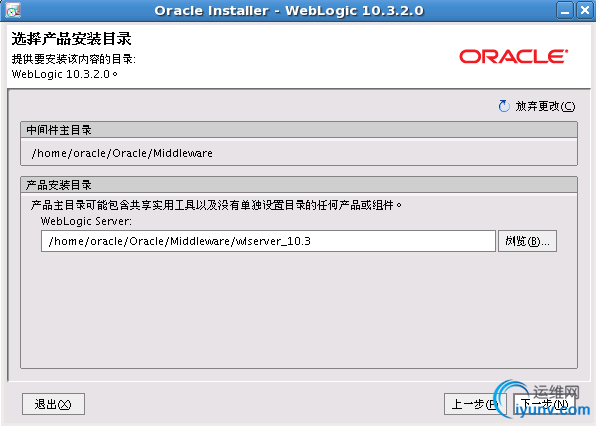Viewport: 596px width, 426px height.
Task: Click the WebLogic Server: label
Action: (86, 221)
